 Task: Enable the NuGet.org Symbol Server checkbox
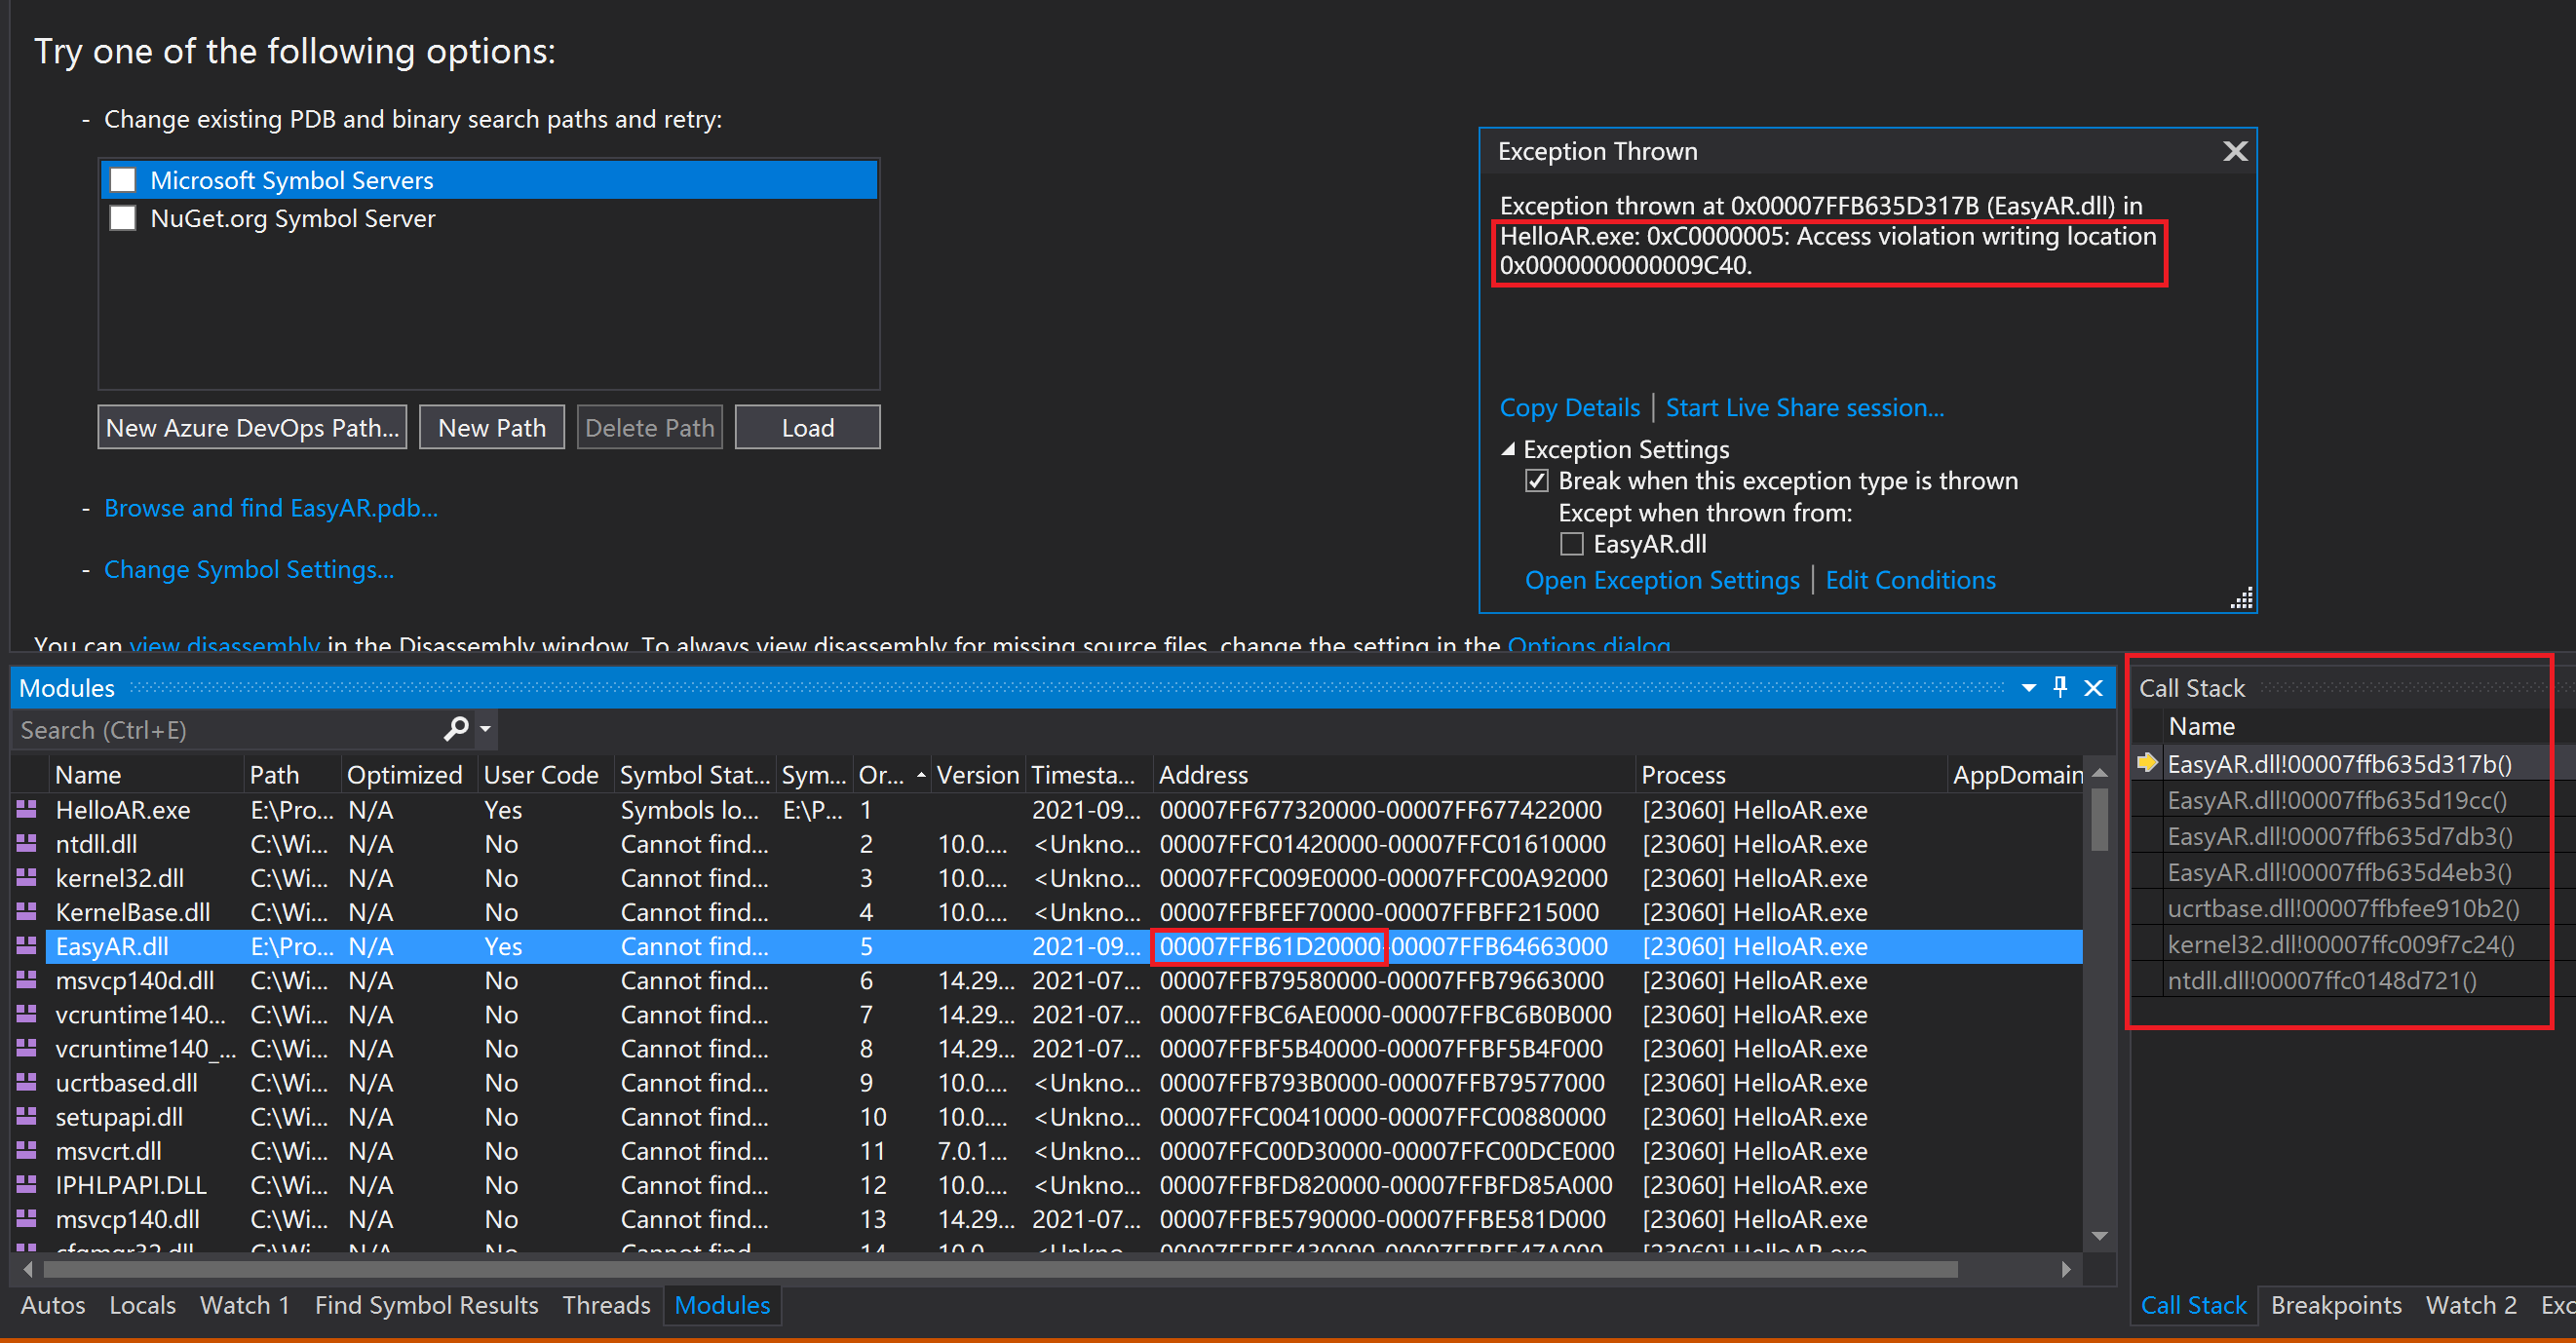[x=123, y=218]
